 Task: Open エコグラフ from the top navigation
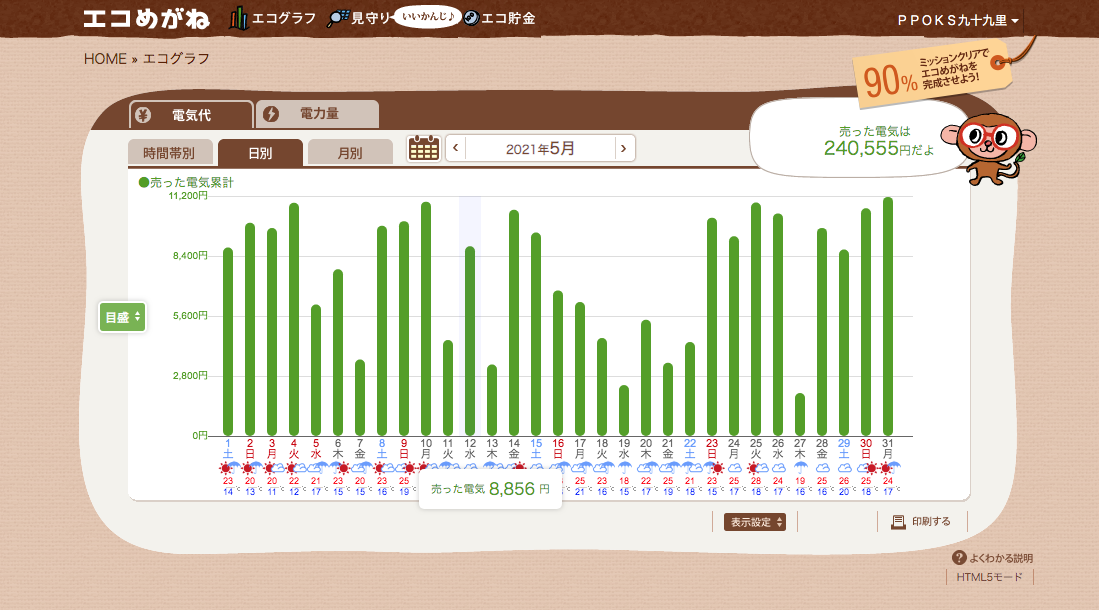point(273,18)
